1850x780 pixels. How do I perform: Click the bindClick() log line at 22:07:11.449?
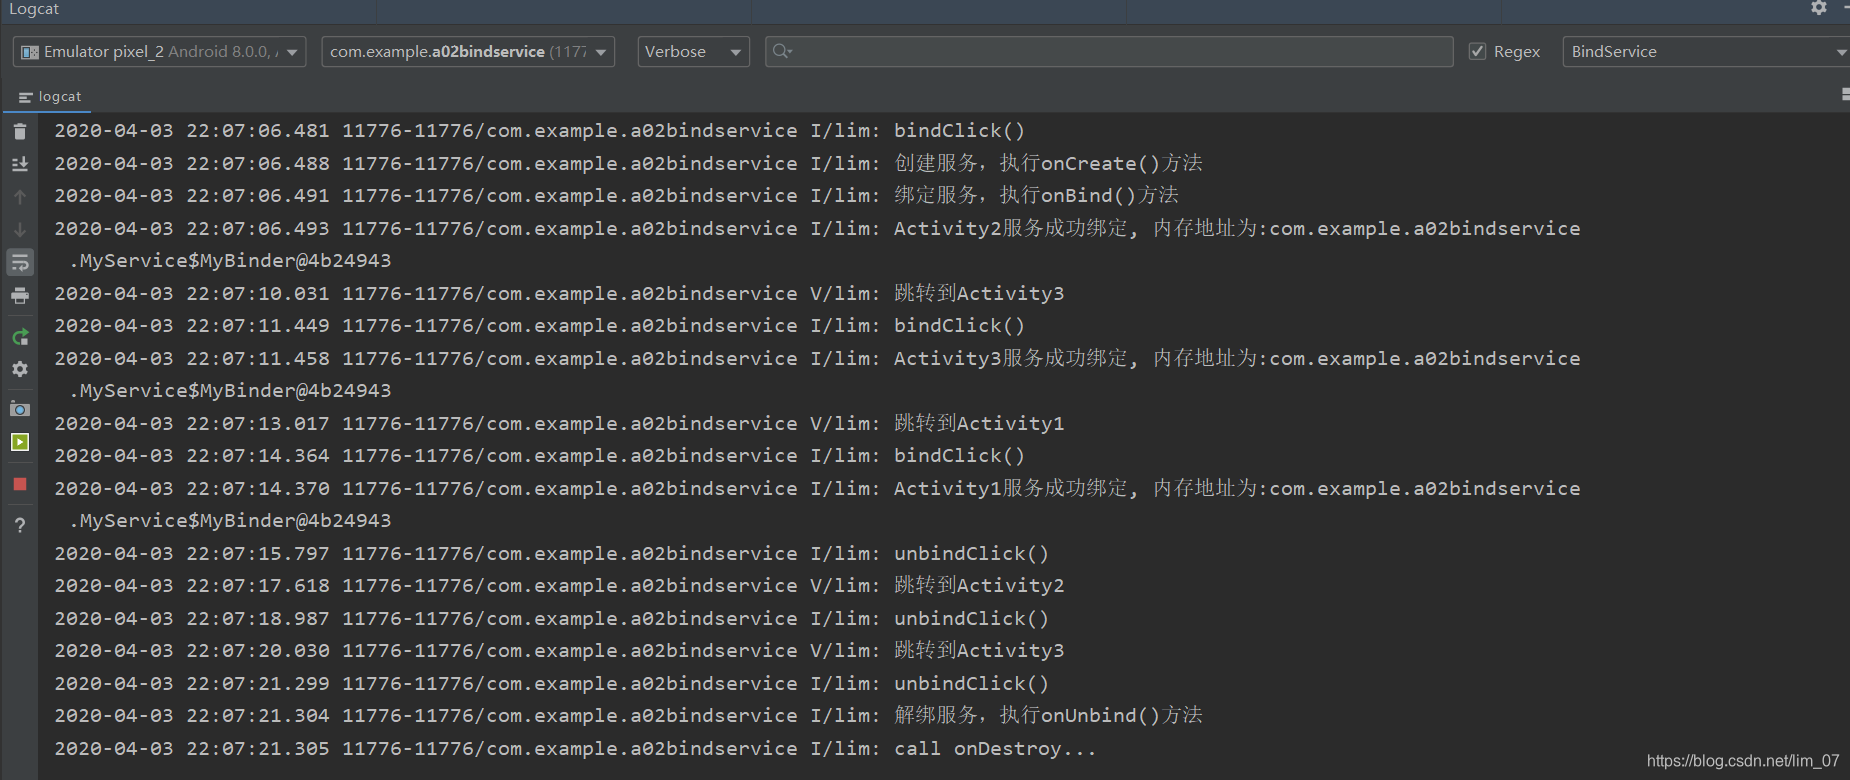(540, 326)
